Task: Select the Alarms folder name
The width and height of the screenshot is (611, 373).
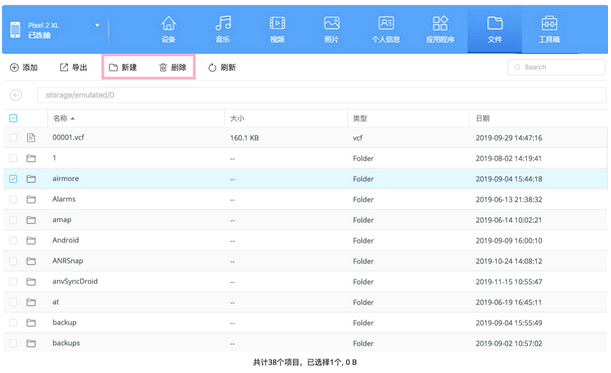Action: pyautogui.click(x=64, y=199)
